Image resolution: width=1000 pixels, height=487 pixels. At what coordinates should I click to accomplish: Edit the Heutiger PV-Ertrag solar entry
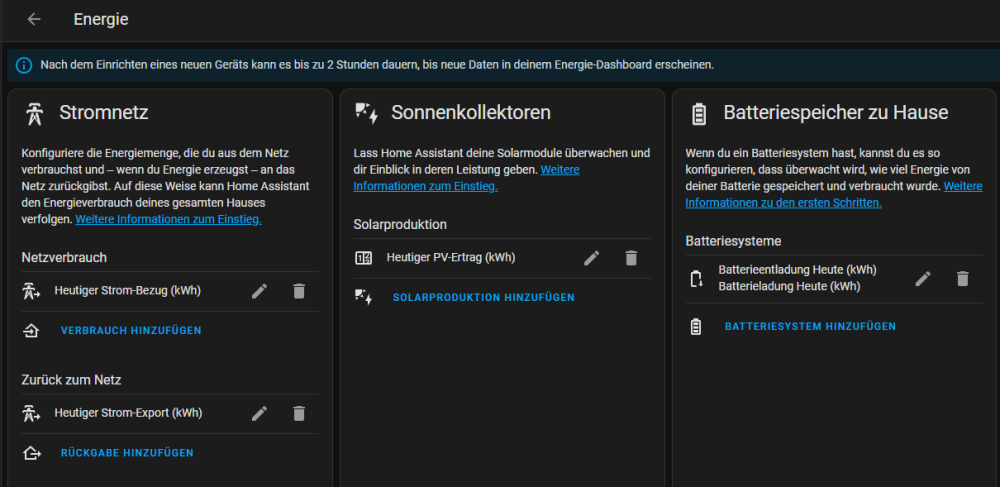(x=591, y=258)
